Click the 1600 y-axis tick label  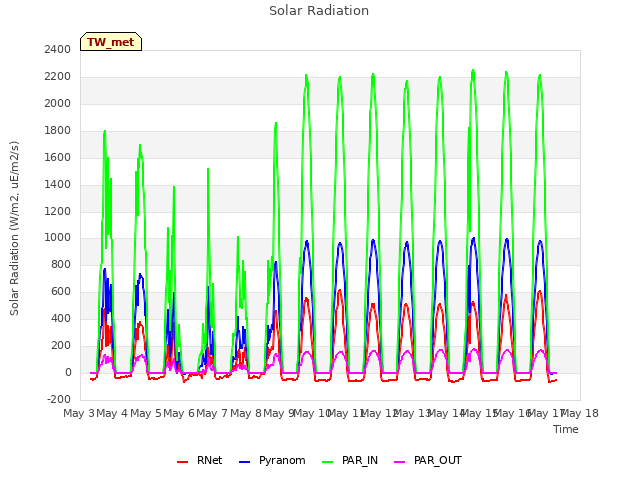[58, 157]
